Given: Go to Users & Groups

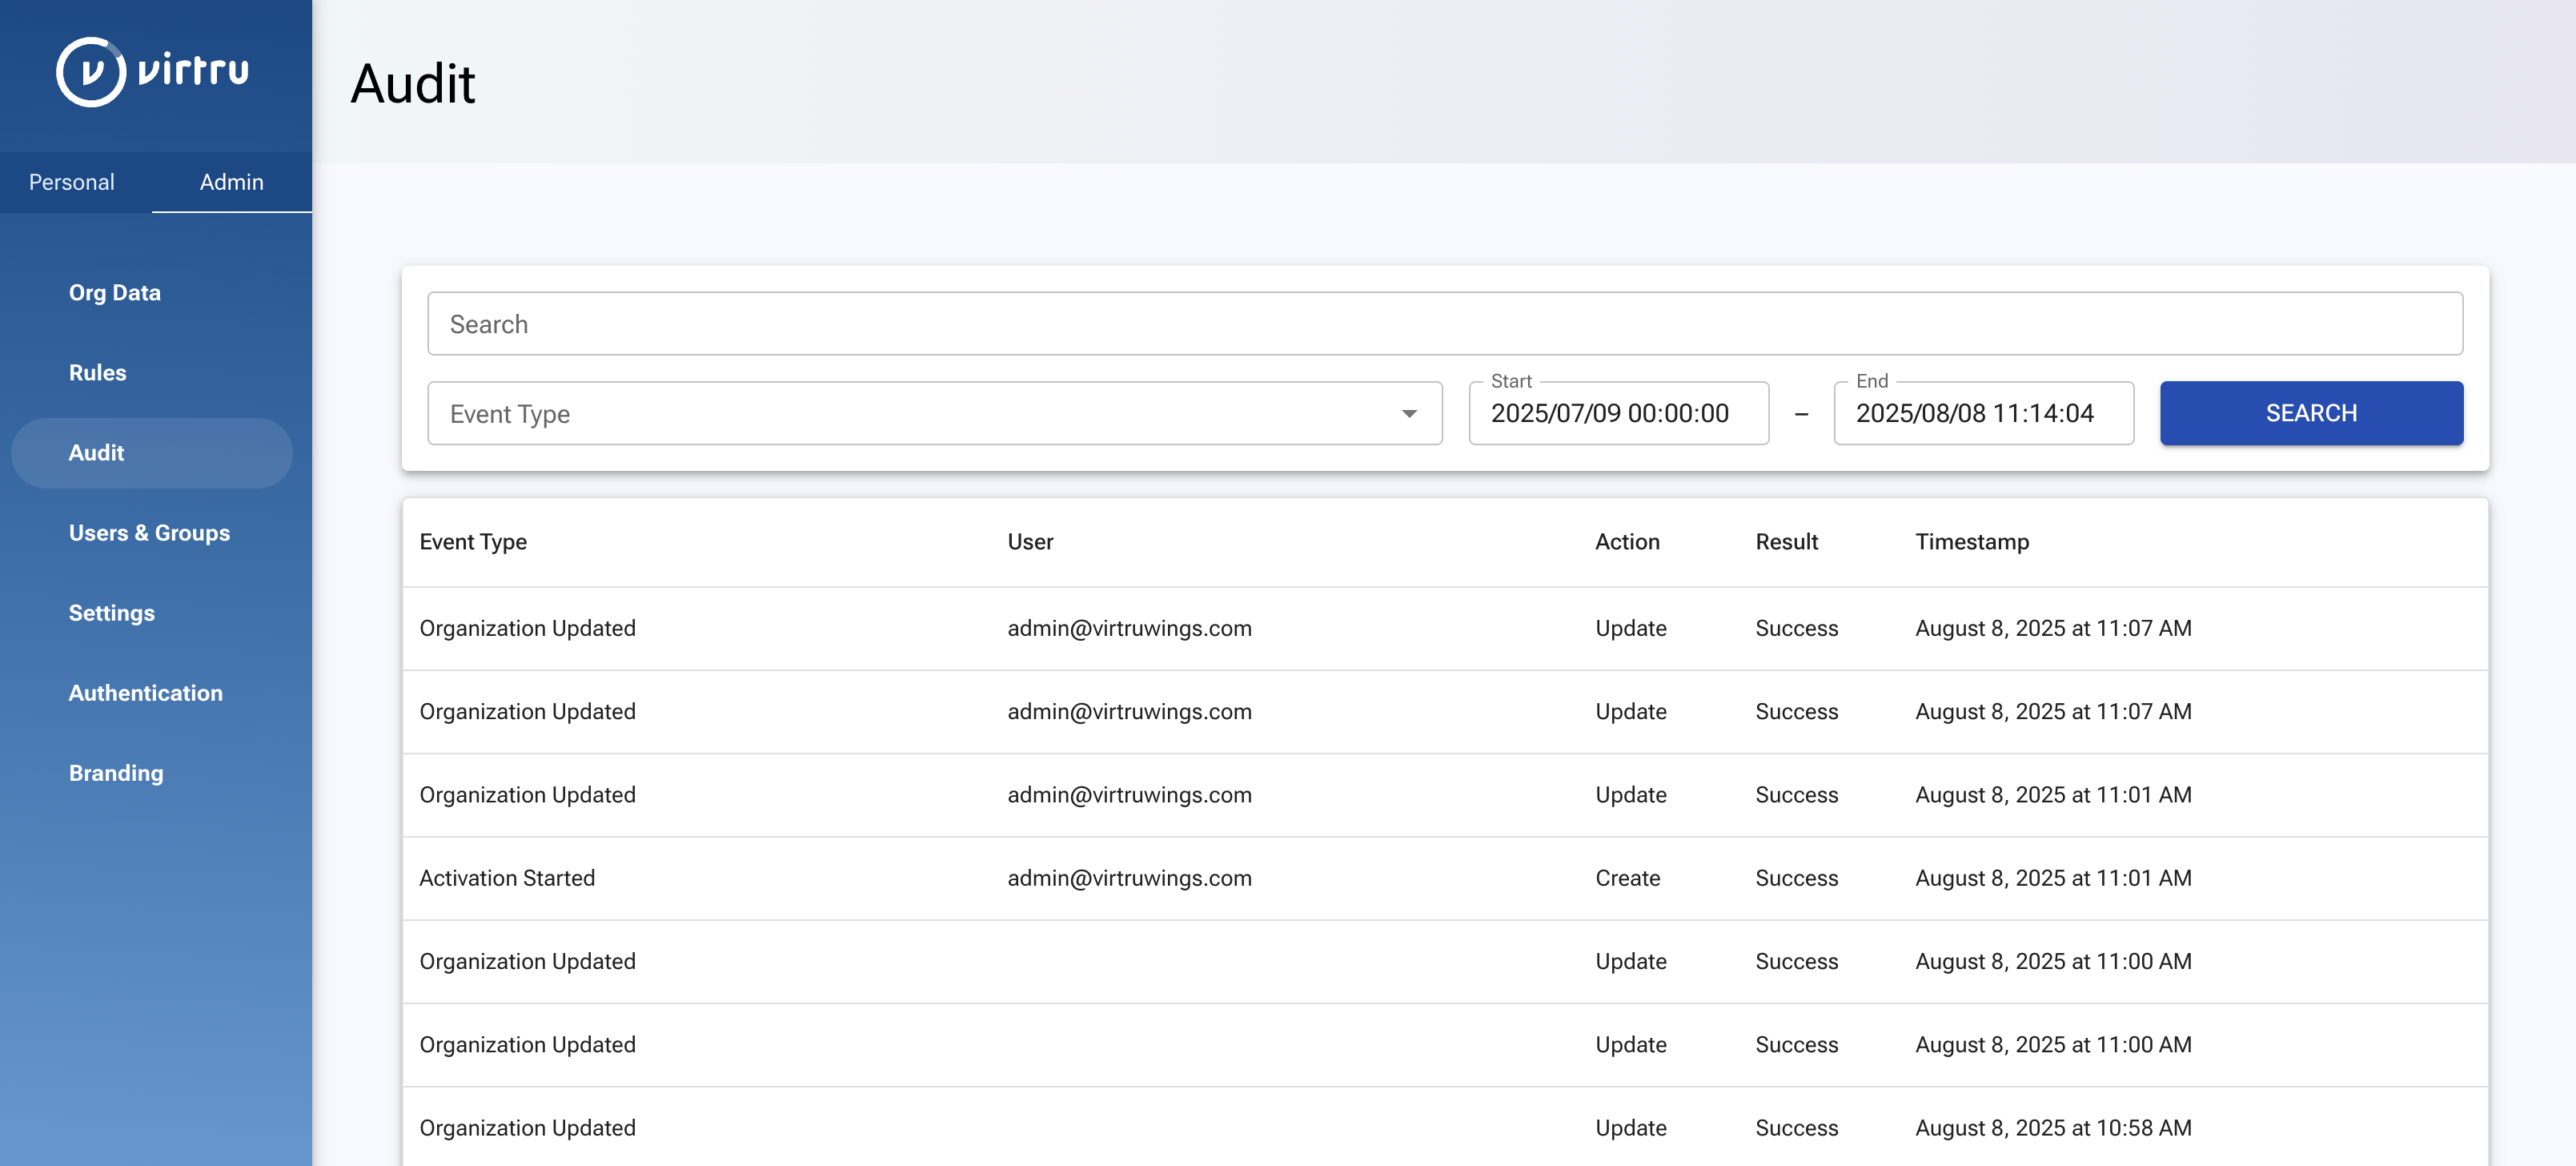Looking at the screenshot, I should [x=150, y=533].
